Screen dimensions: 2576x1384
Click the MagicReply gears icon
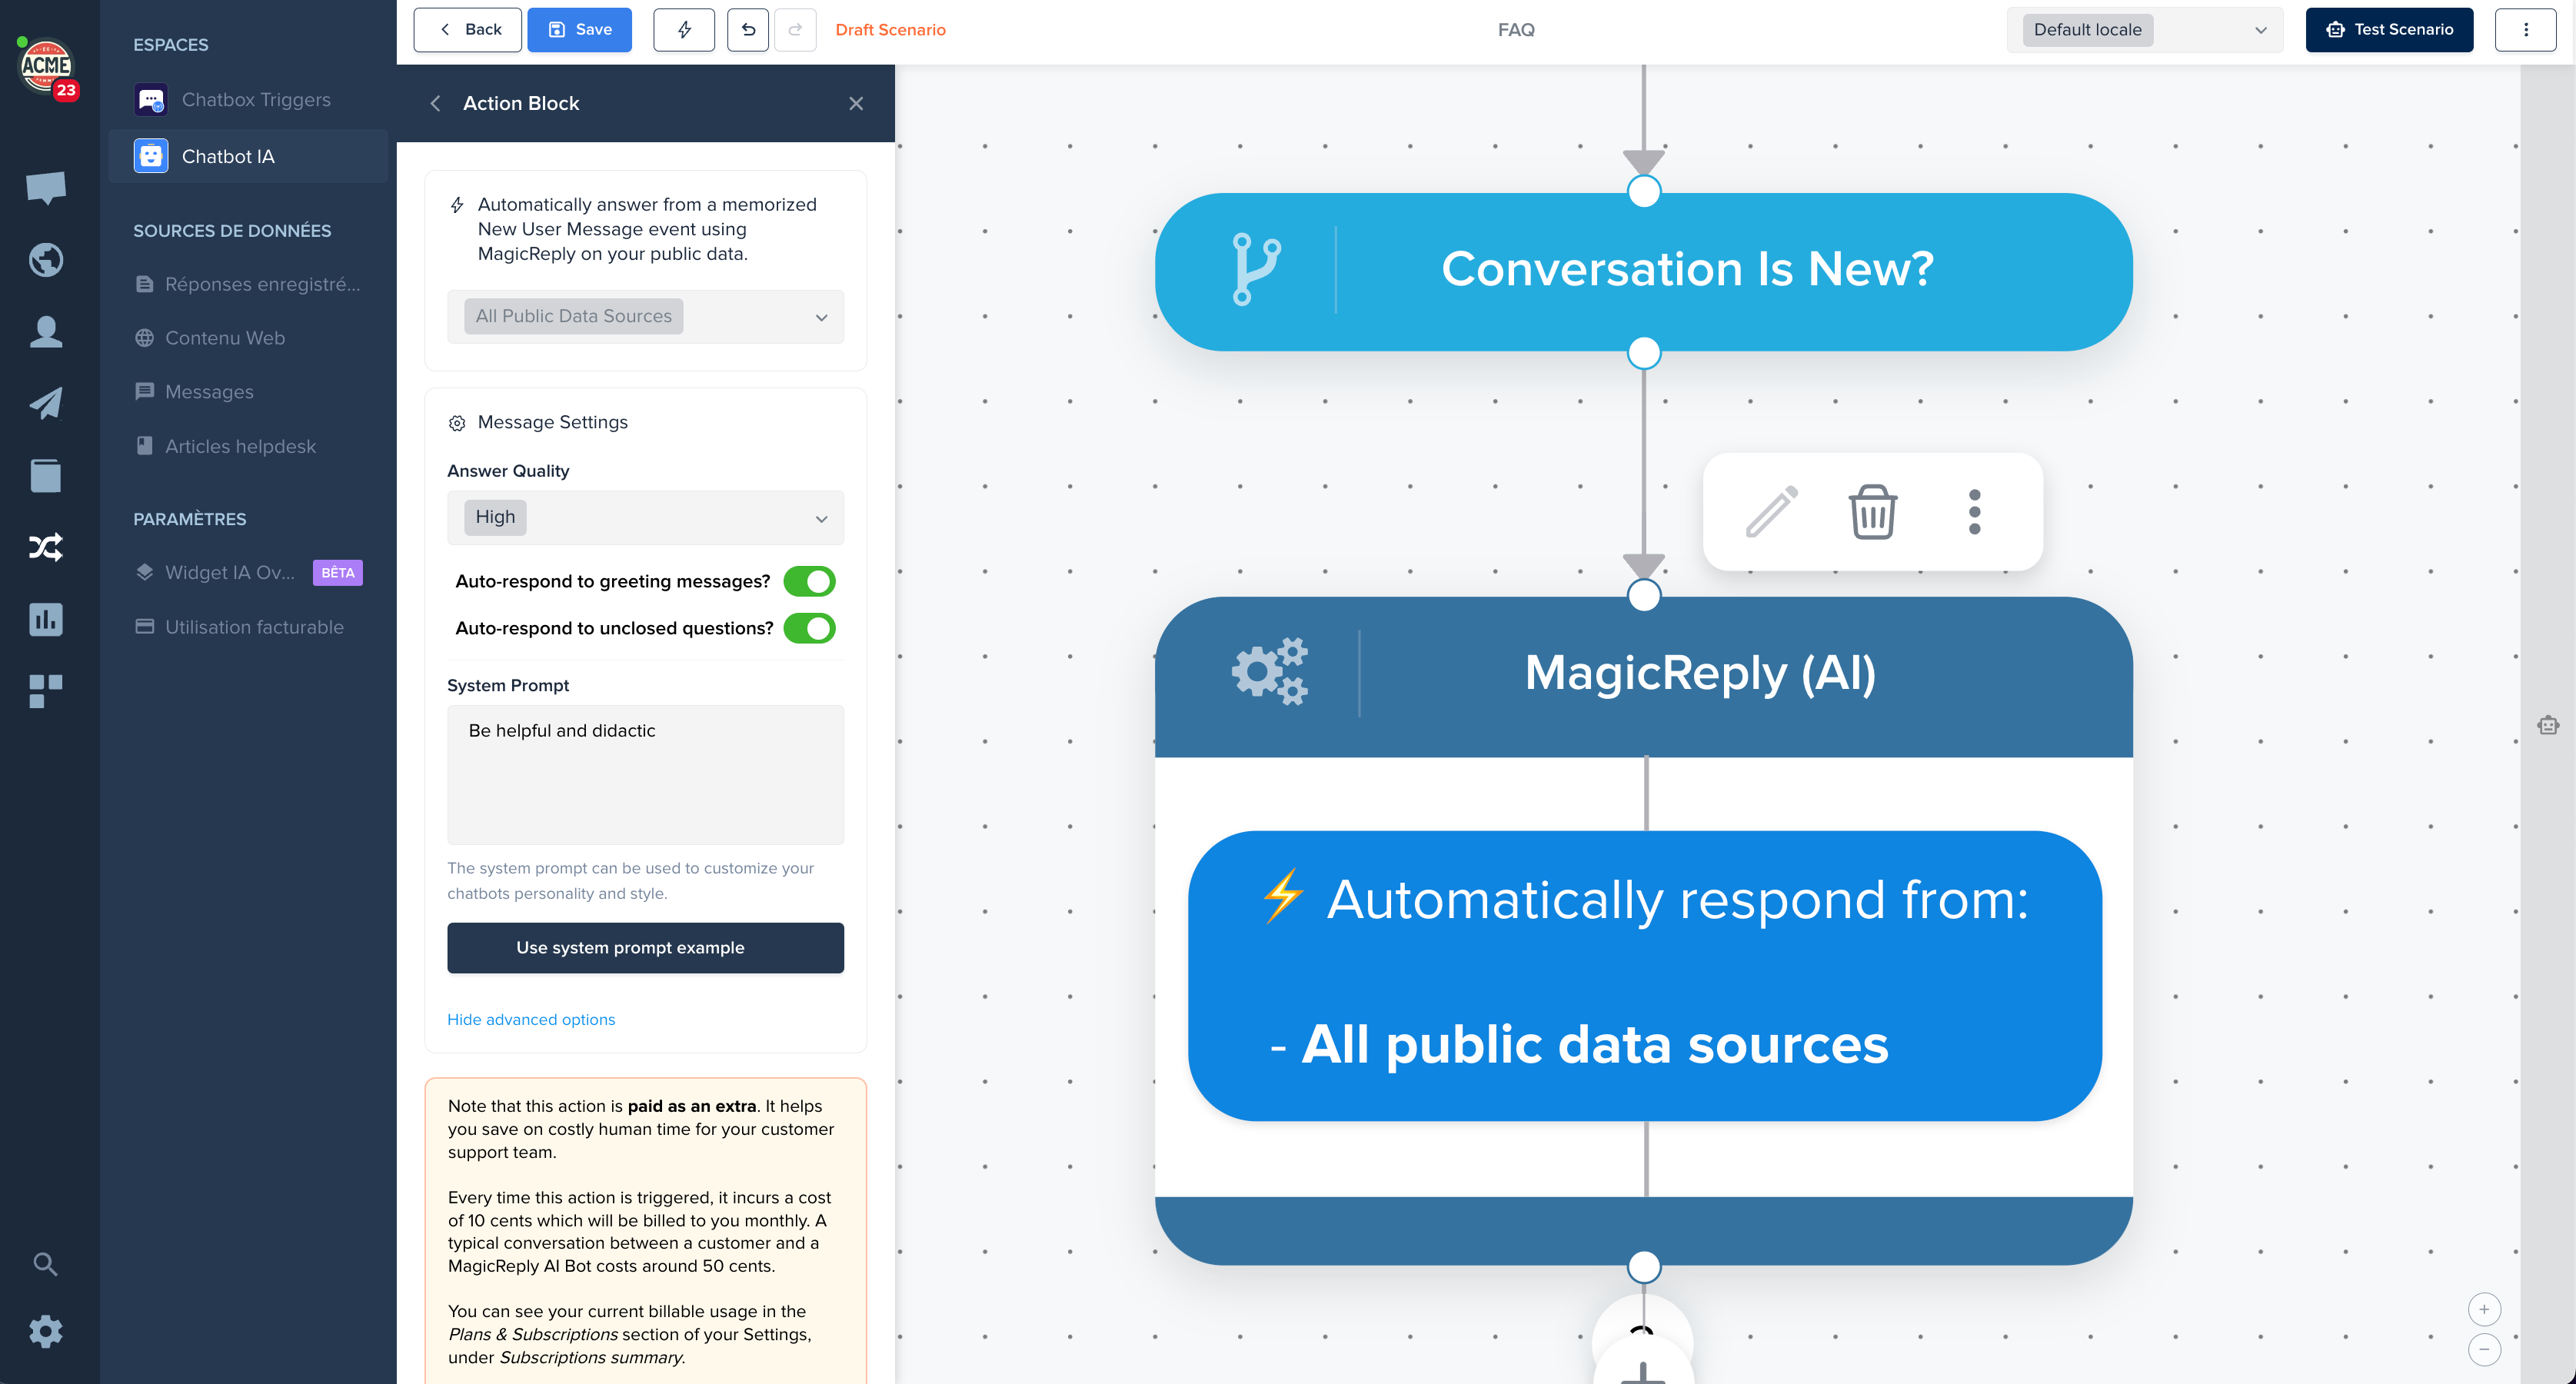(1270, 671)
